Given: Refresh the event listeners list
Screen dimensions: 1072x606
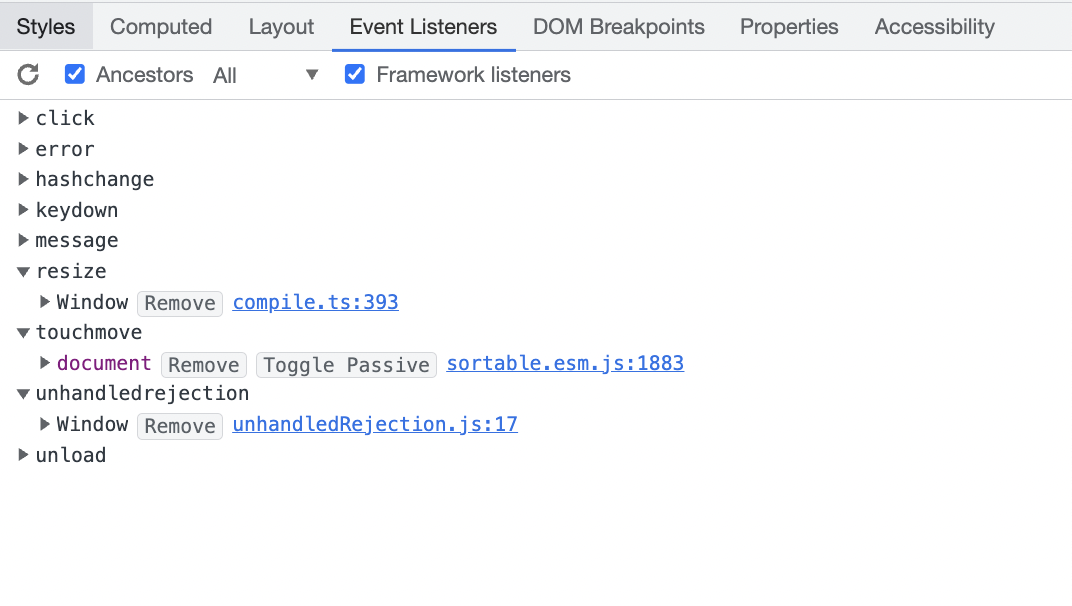Looking at the screenshot, I should coord(28,75).
